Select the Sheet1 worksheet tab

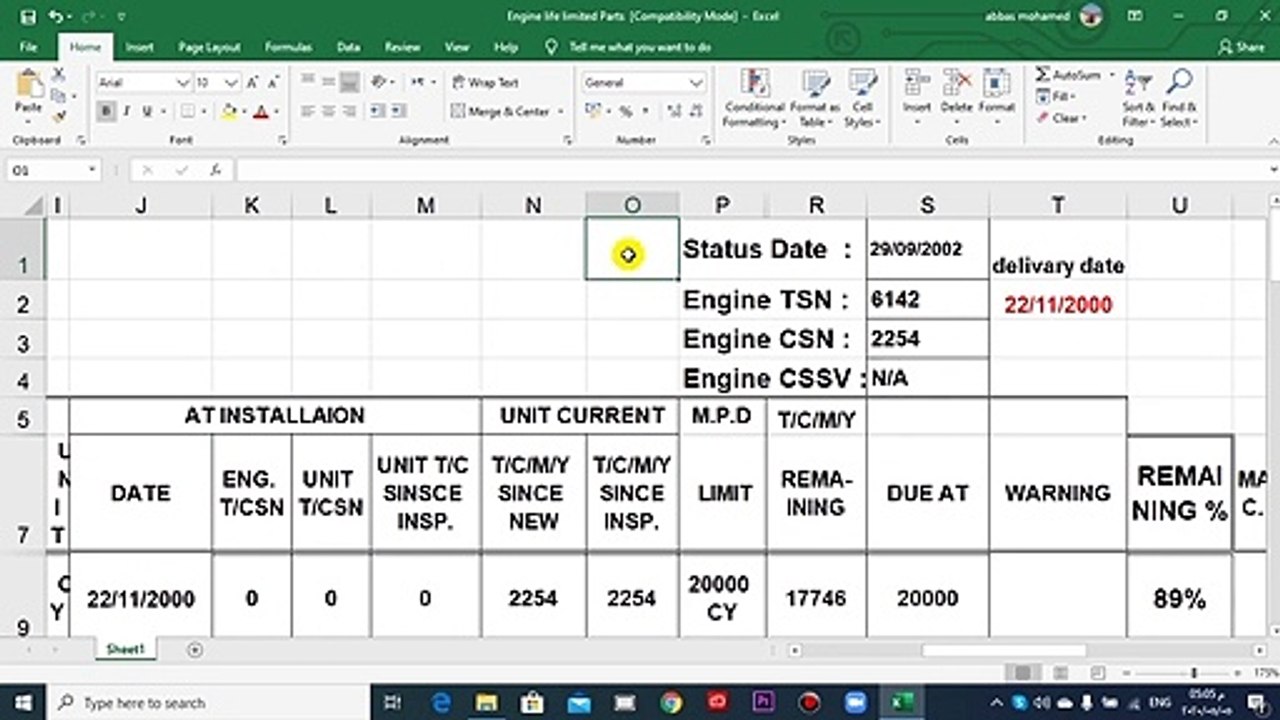126,649
